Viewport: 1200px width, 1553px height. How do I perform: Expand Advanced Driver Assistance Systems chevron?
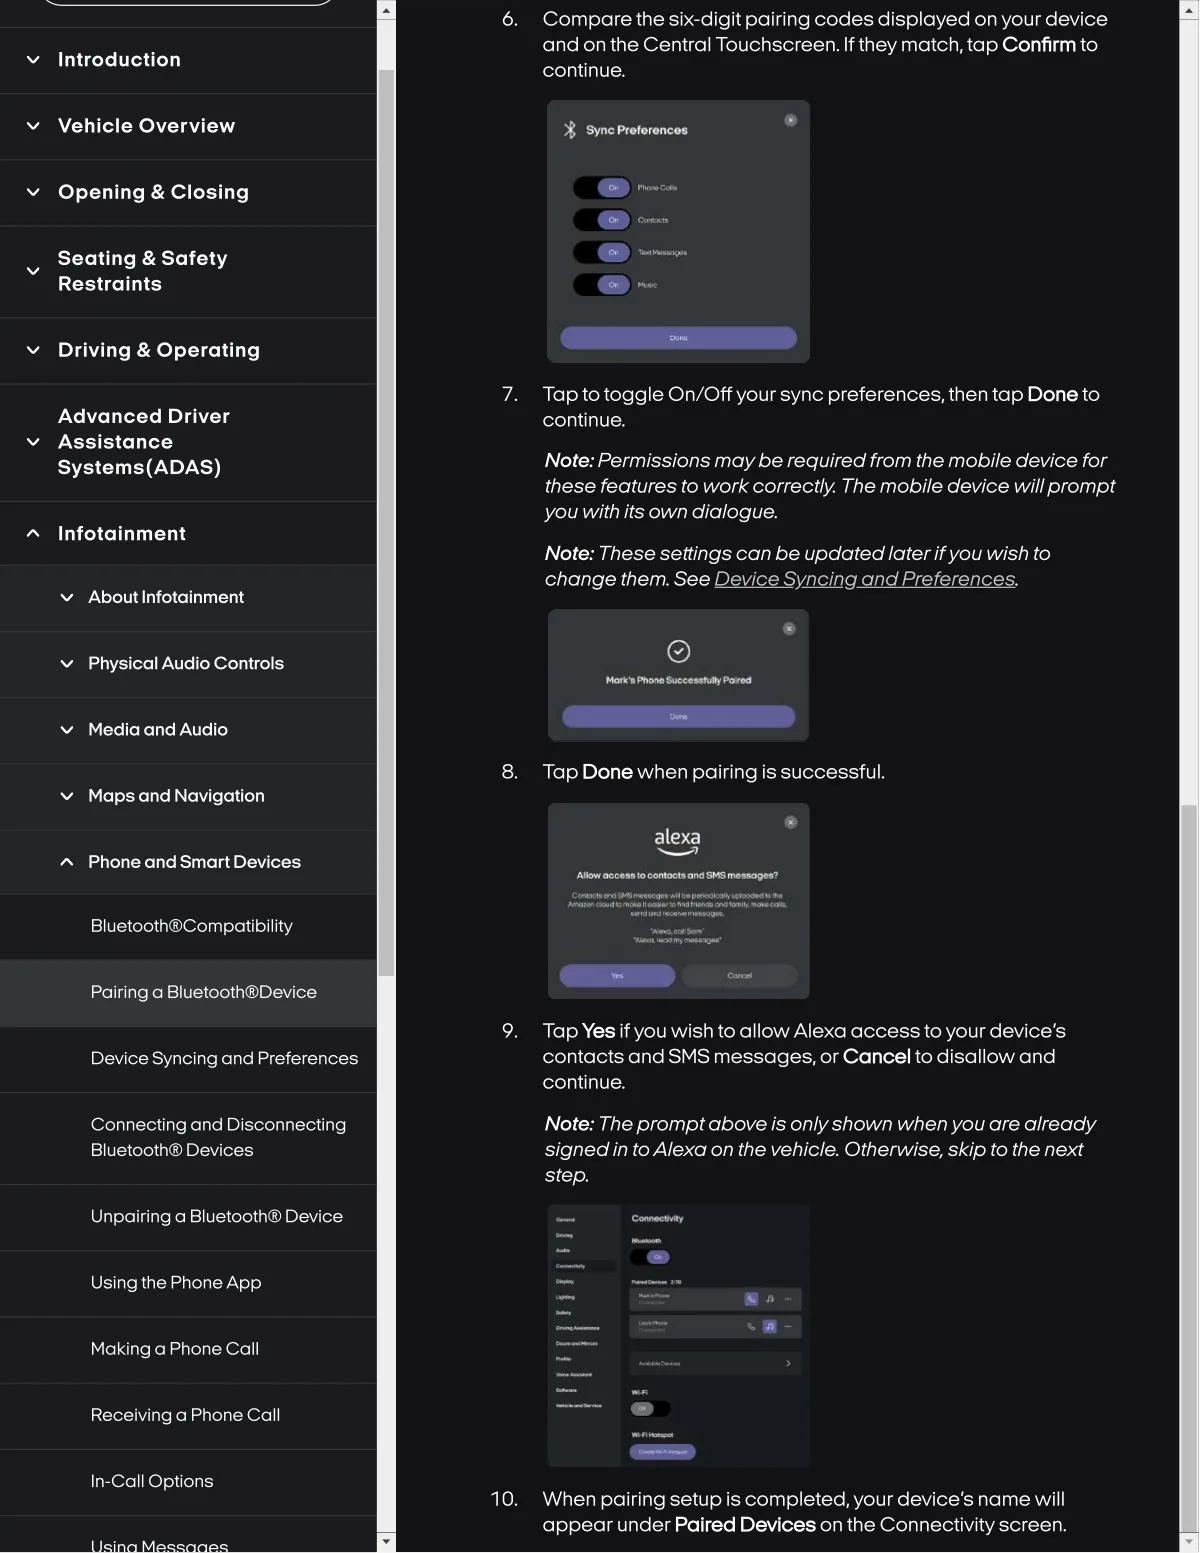click(33, 442)
